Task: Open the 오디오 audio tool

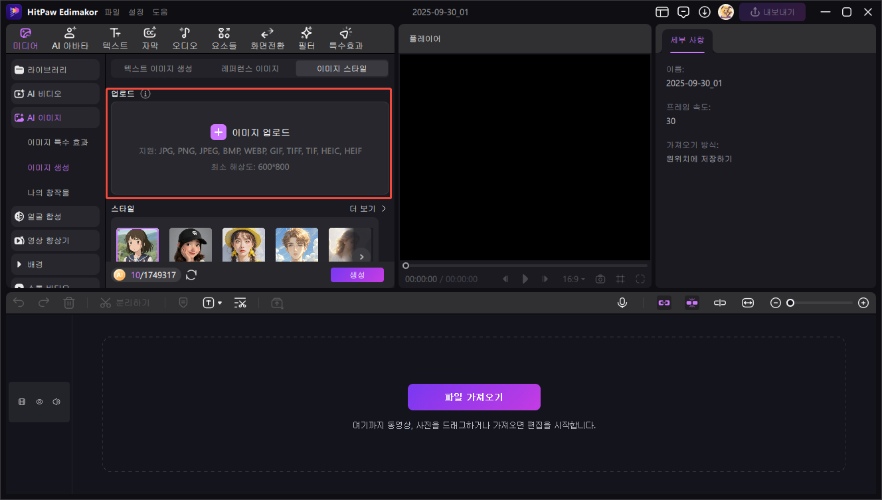Action: [x=184, y=38]
